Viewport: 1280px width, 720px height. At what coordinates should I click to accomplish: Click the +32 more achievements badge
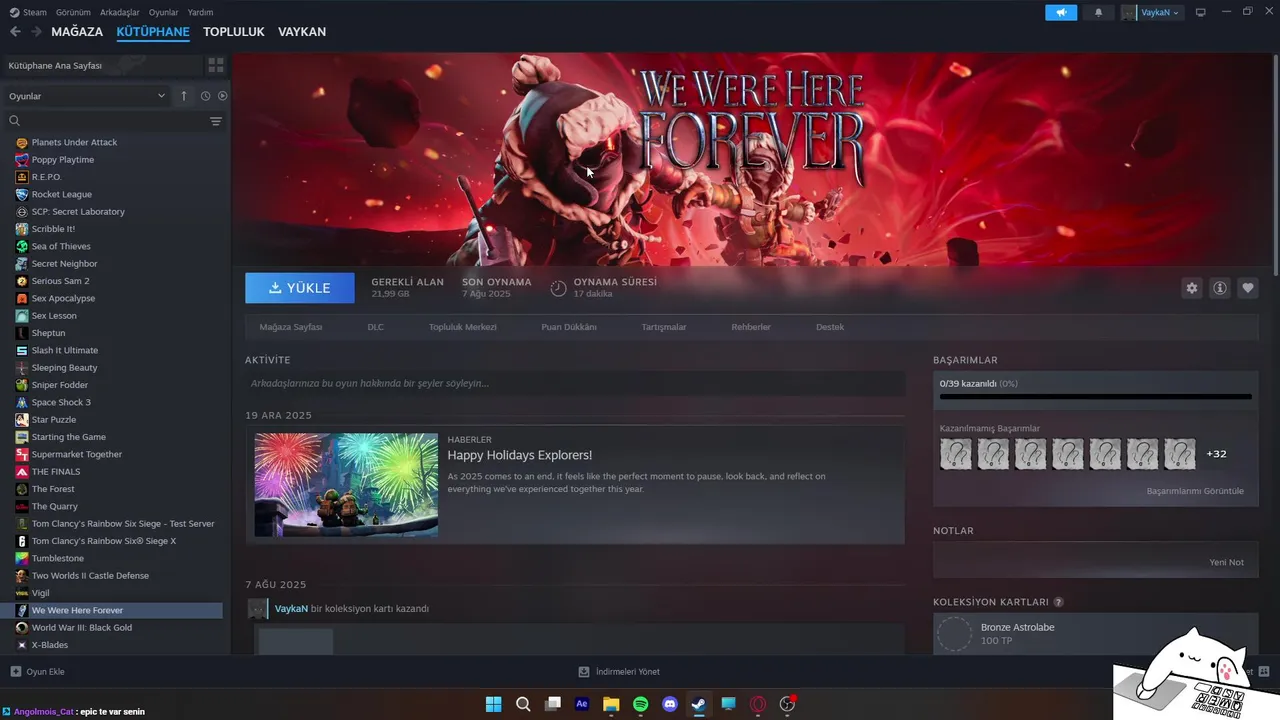pyautogui.click(x=1216, y=454)
